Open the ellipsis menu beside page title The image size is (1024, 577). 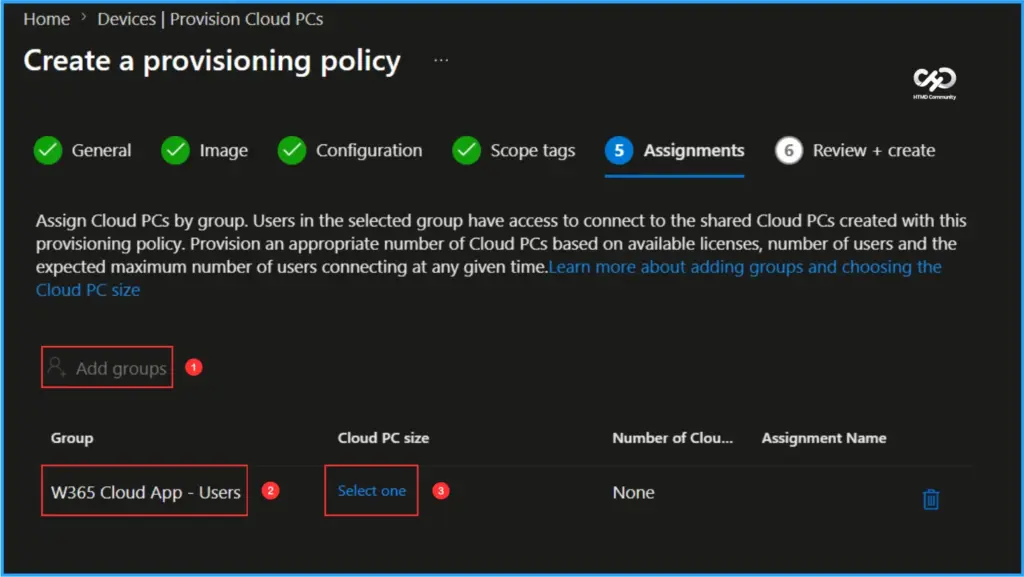click(441, 60)
